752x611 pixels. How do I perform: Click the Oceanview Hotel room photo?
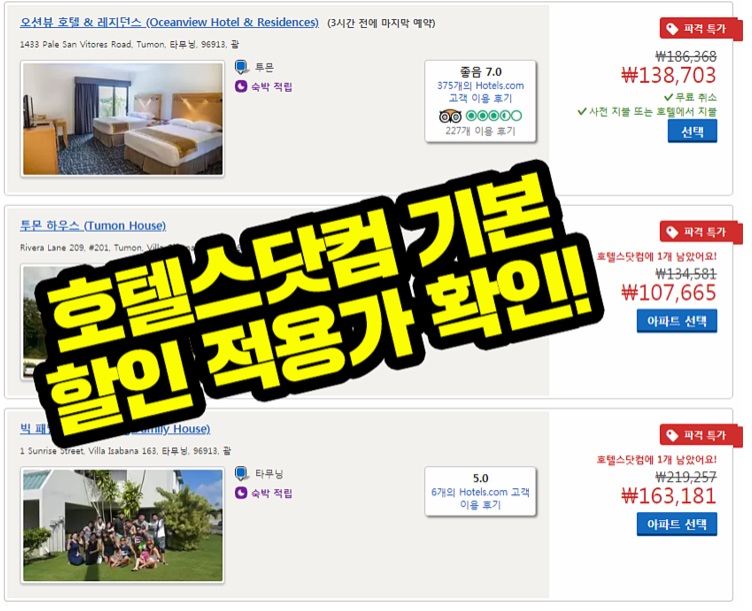coord(122,119)
